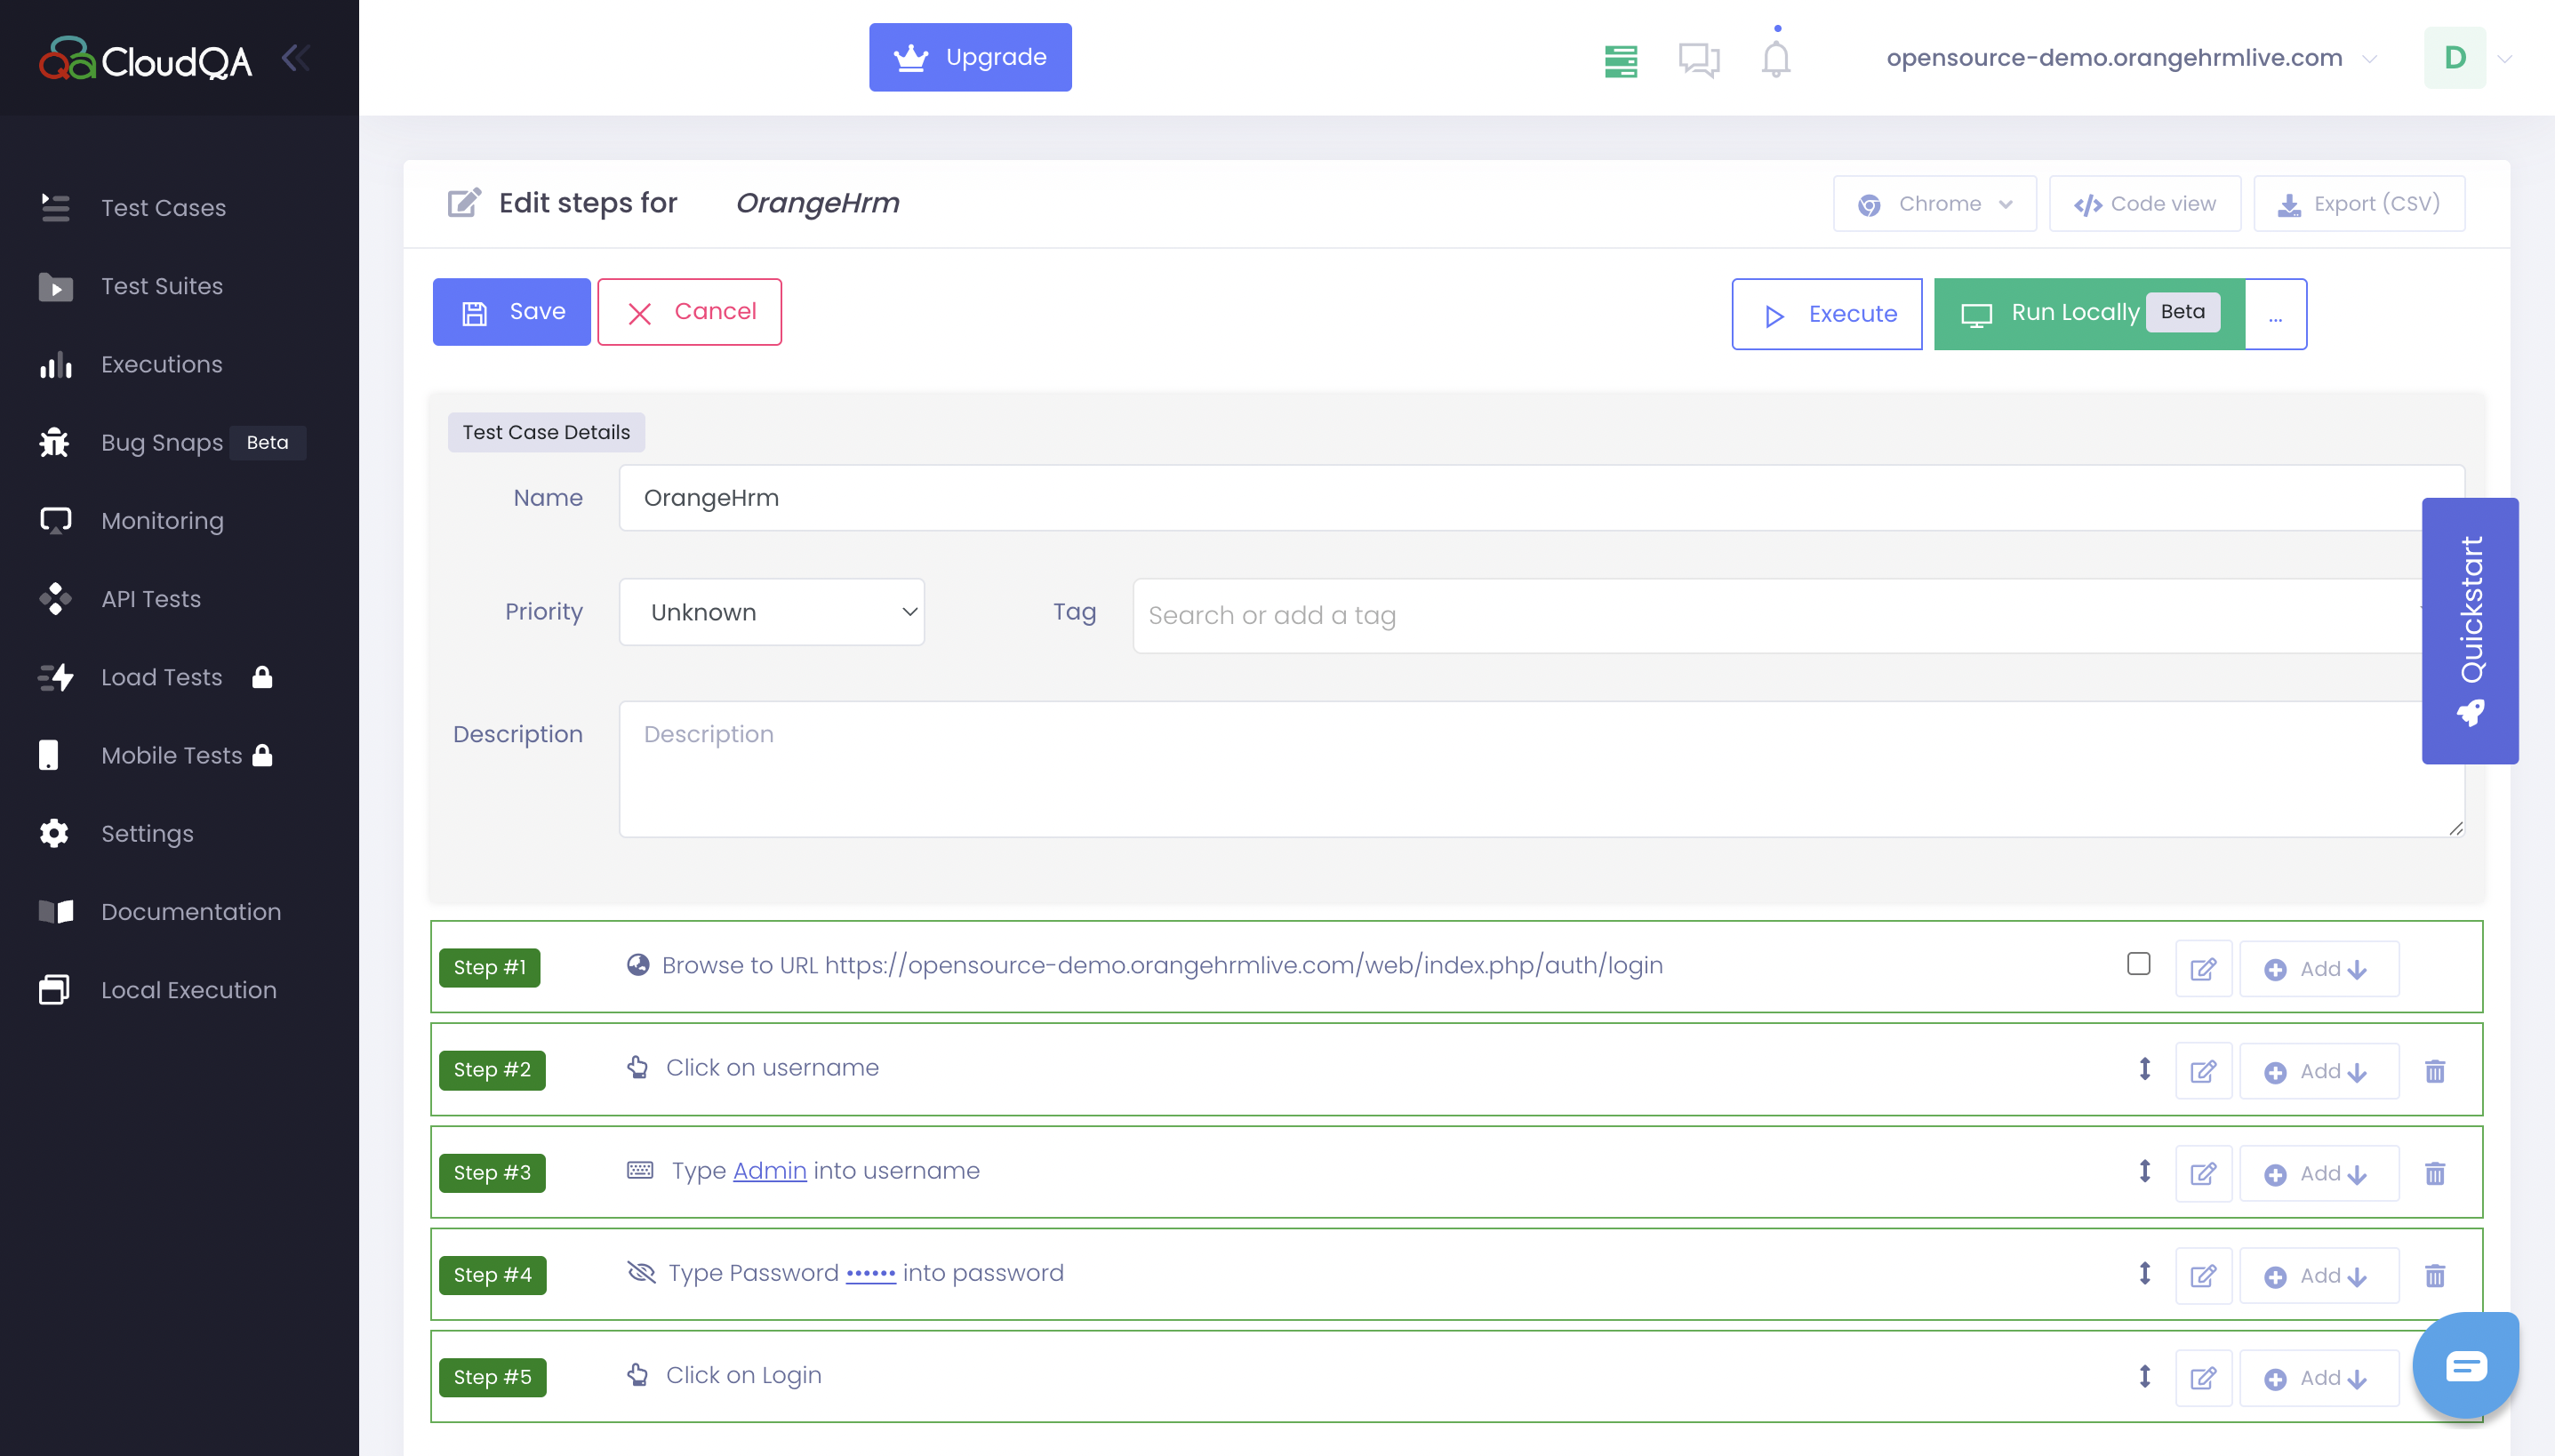Click the reorder arrow on Step #3
The height and width of the screenshot is (1456, 2555).
click(x=2144, y=1171)
